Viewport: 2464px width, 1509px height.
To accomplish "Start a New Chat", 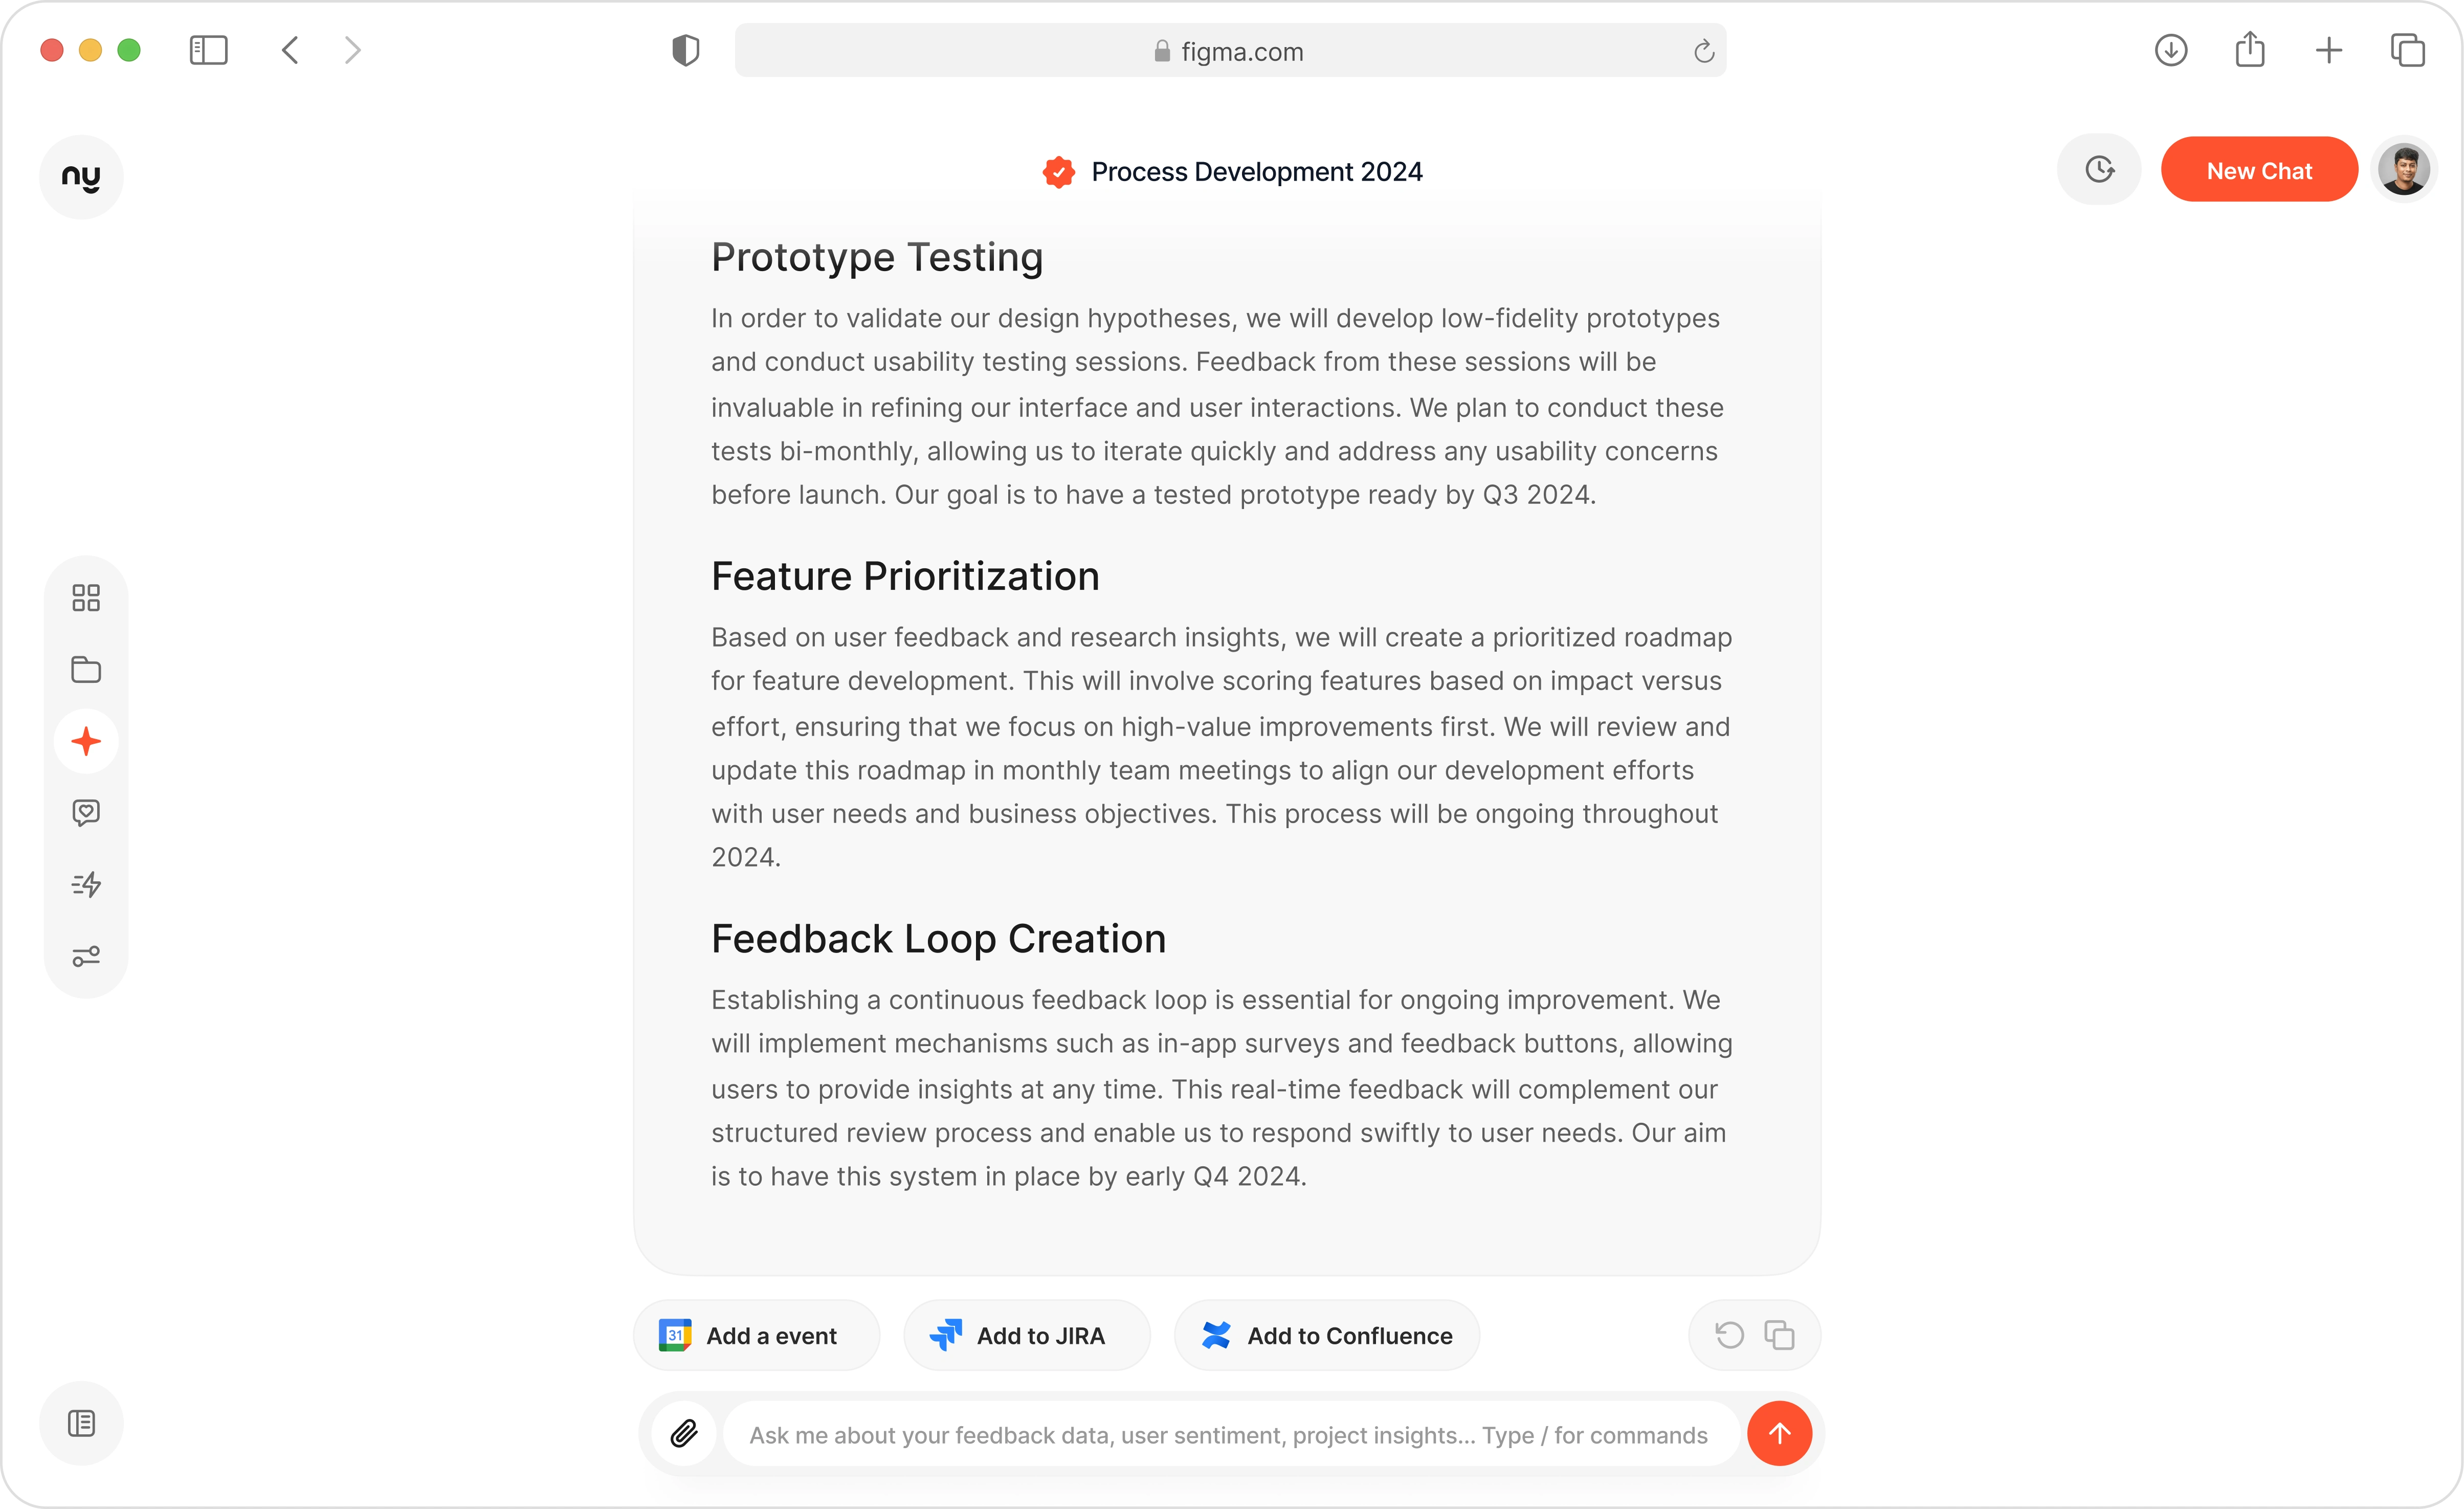I will click(2259, 170).
